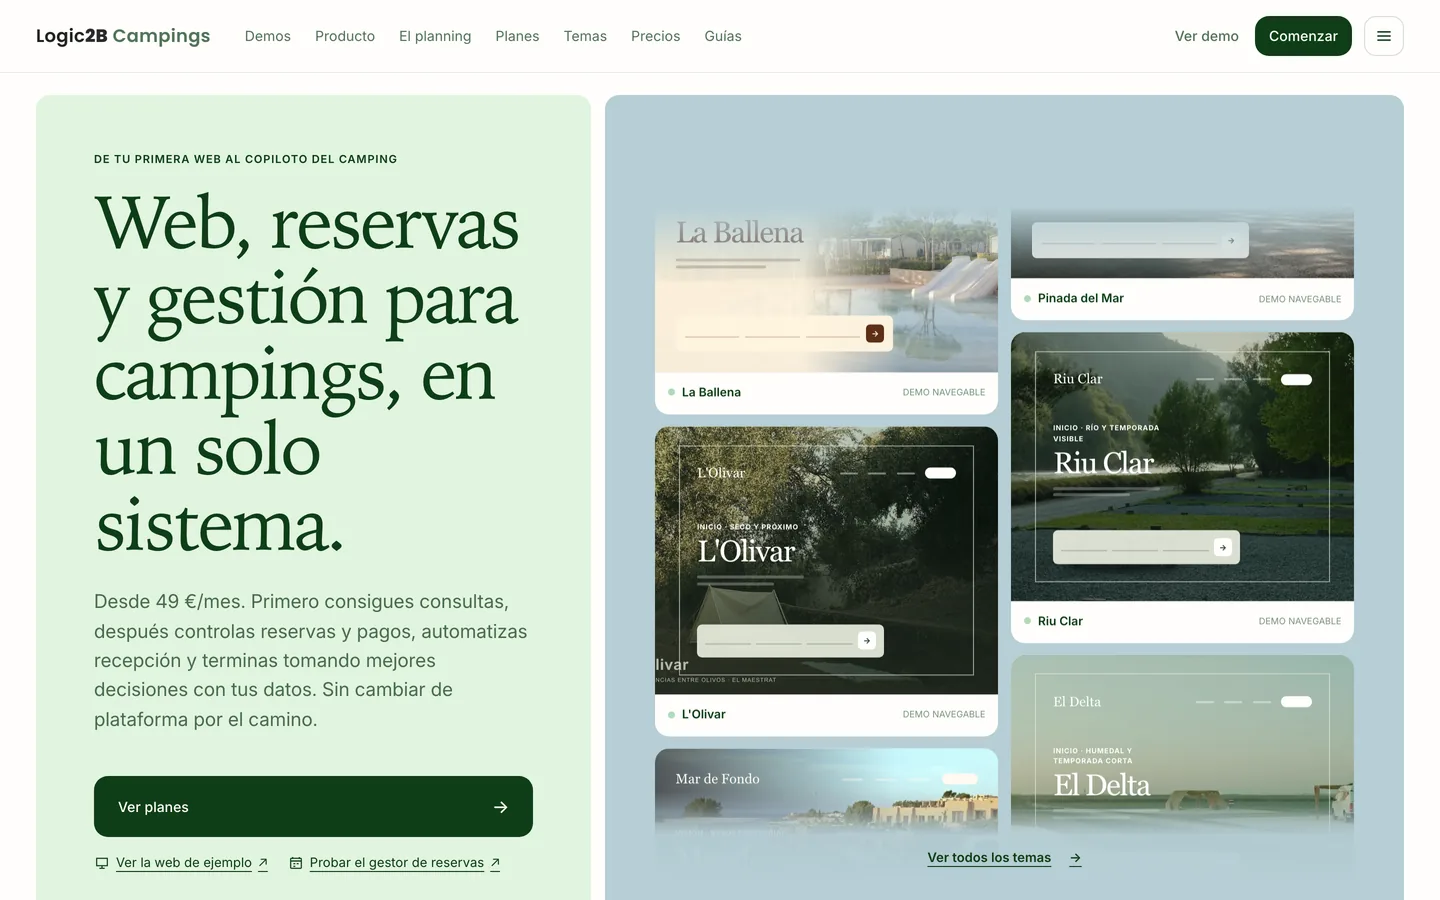Click the Logic2B Campings logo
The width and height of the screenshot is (1440, 900).
[x=123, y=36]
